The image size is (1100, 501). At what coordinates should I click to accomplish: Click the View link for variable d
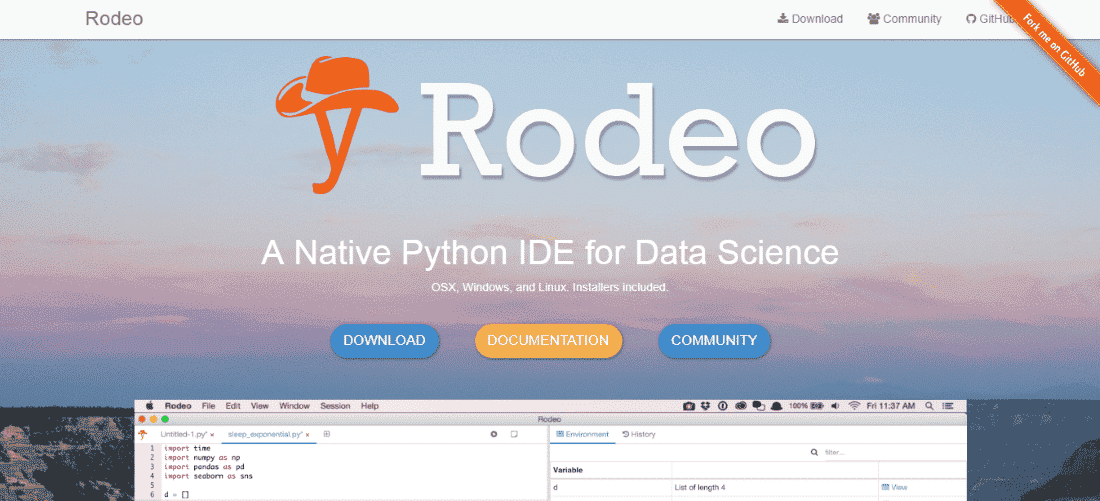(x=894, y=487)
